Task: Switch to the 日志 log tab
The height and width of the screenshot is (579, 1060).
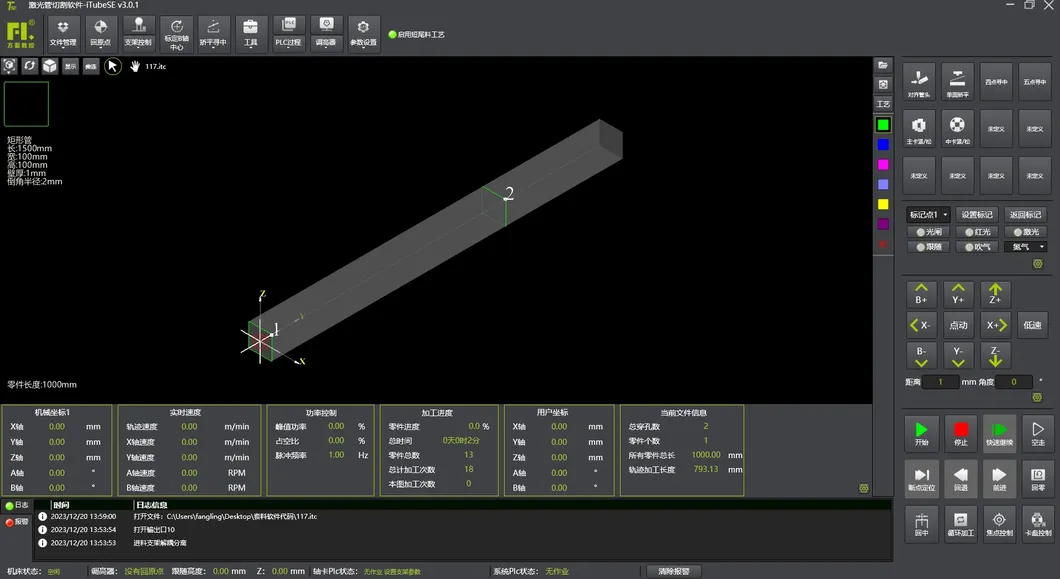Action: 17,505
